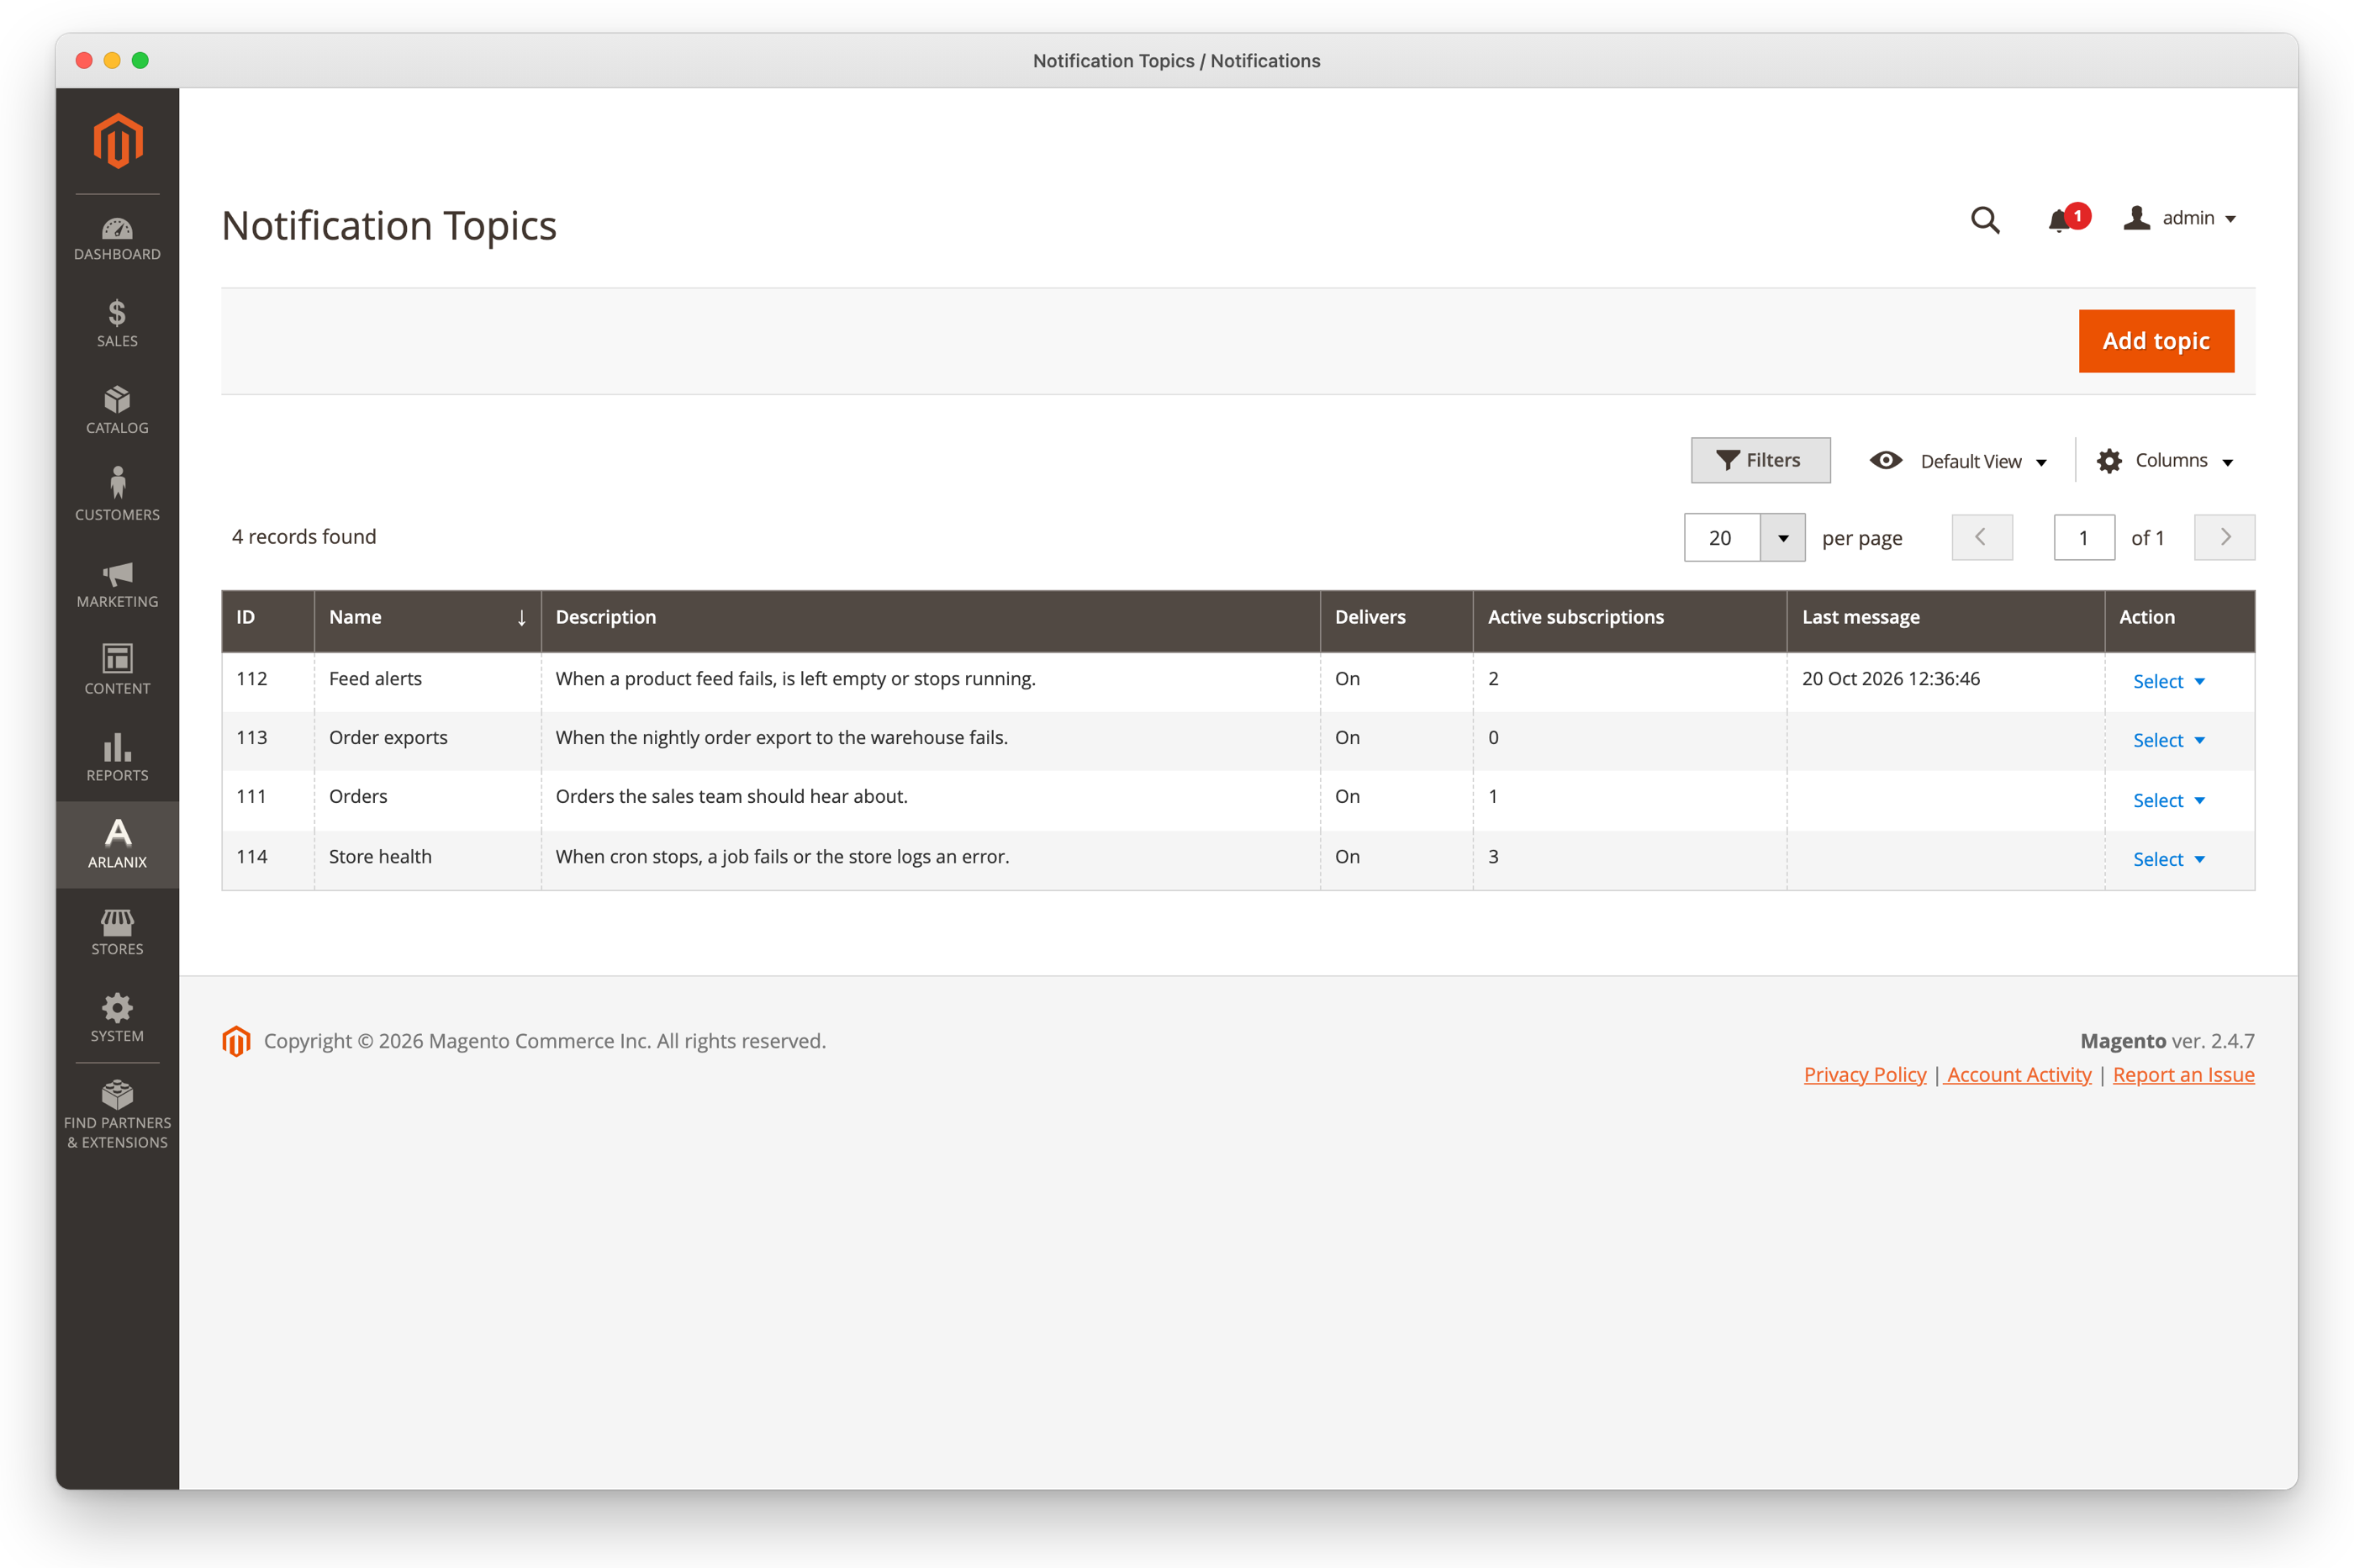This screenshot has height=1568, width=2354.
Task: Open the Reports sidebar menu
Action: click(x=117, y=758)
